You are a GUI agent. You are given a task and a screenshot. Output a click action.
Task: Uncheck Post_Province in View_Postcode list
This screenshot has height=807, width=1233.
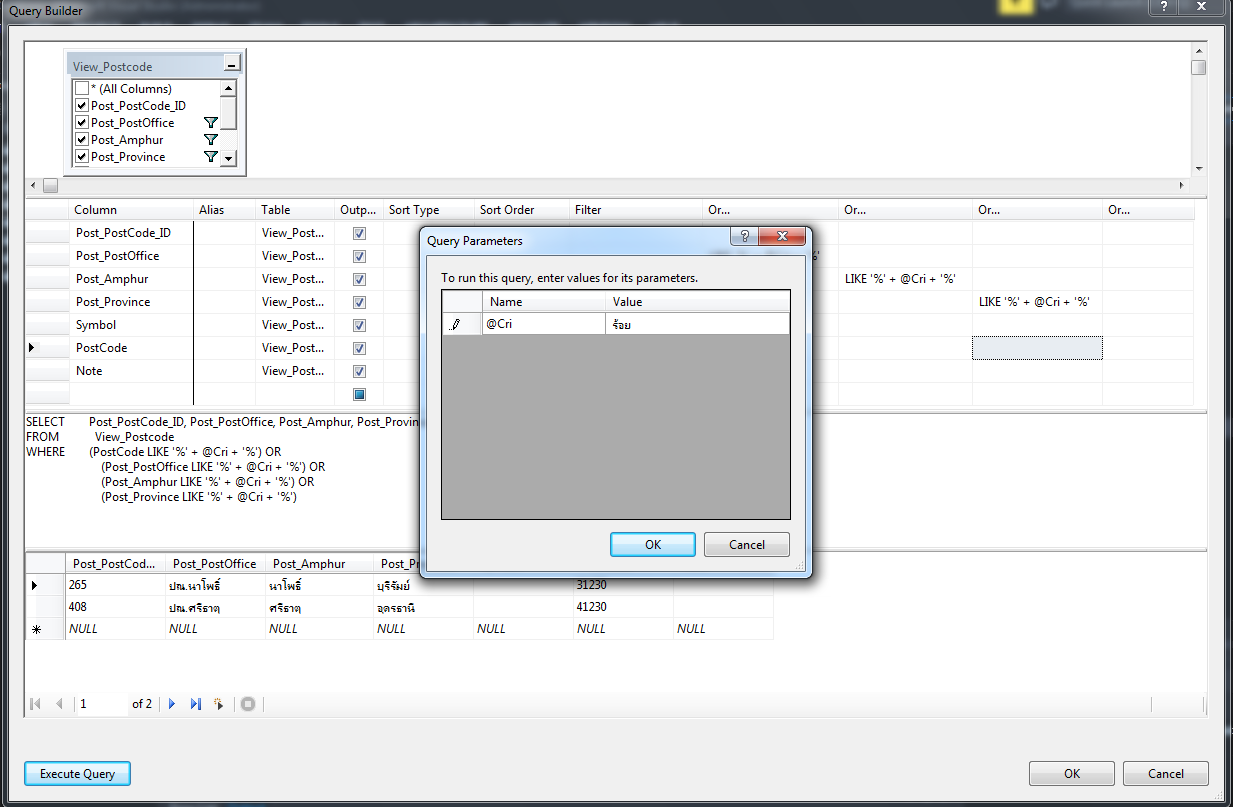click(x=82, y=157)
